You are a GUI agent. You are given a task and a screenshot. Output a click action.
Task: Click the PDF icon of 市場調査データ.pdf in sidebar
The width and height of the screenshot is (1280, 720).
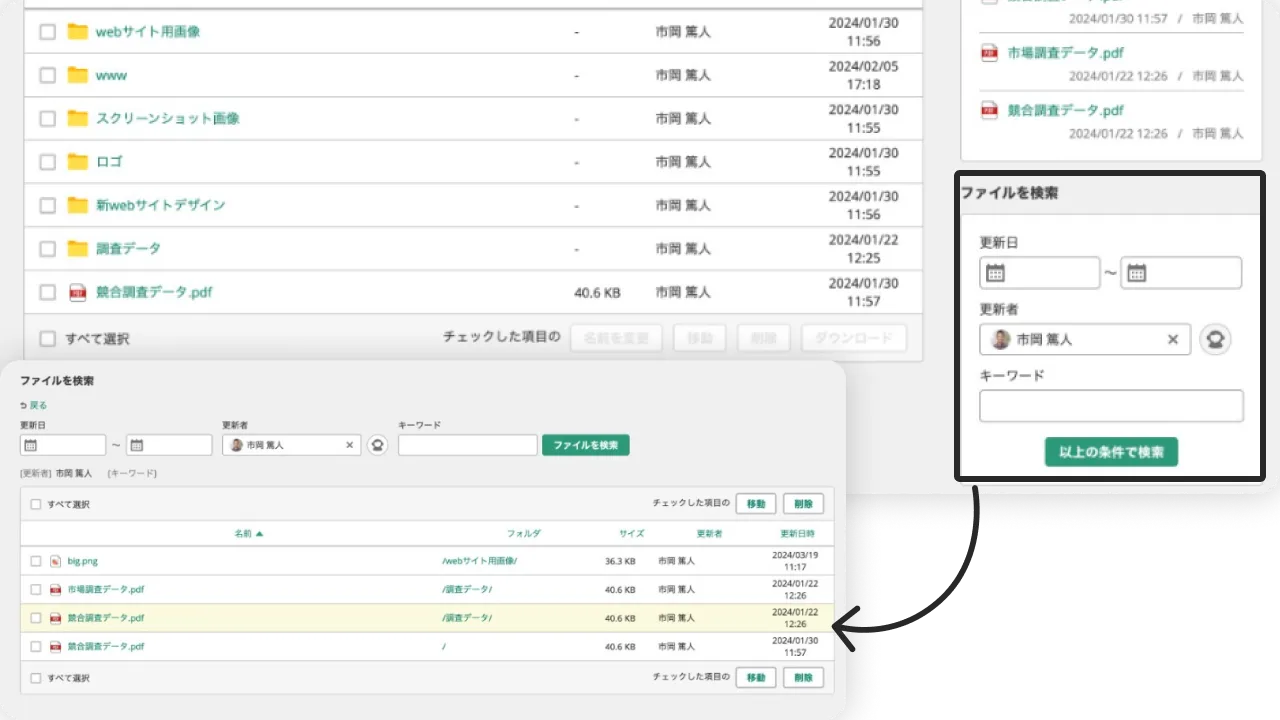click(987, 53)
